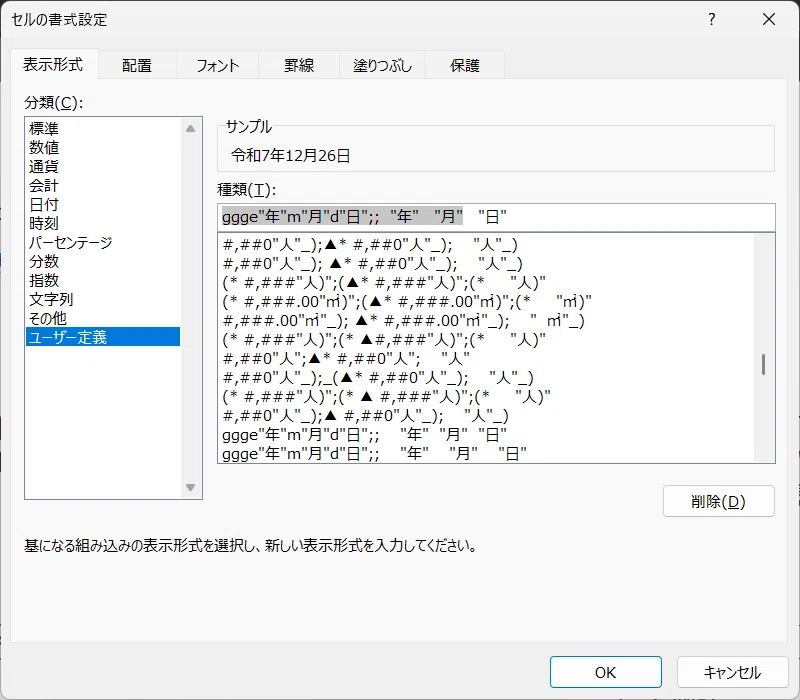This screenshot has width=800, height=700.
Task: Select その他 category
Action: coord(103,318)
